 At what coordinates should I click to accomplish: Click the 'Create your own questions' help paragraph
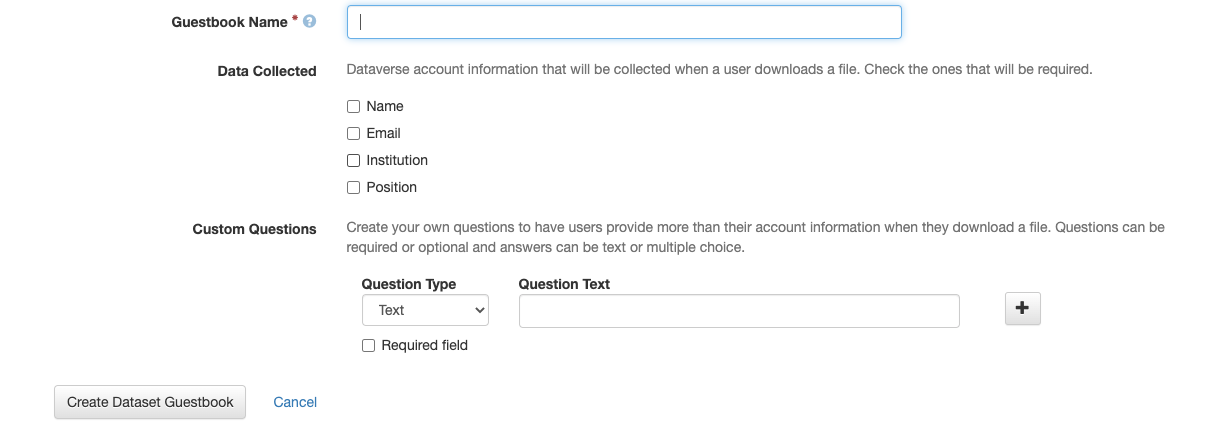(x=755, y=237)
